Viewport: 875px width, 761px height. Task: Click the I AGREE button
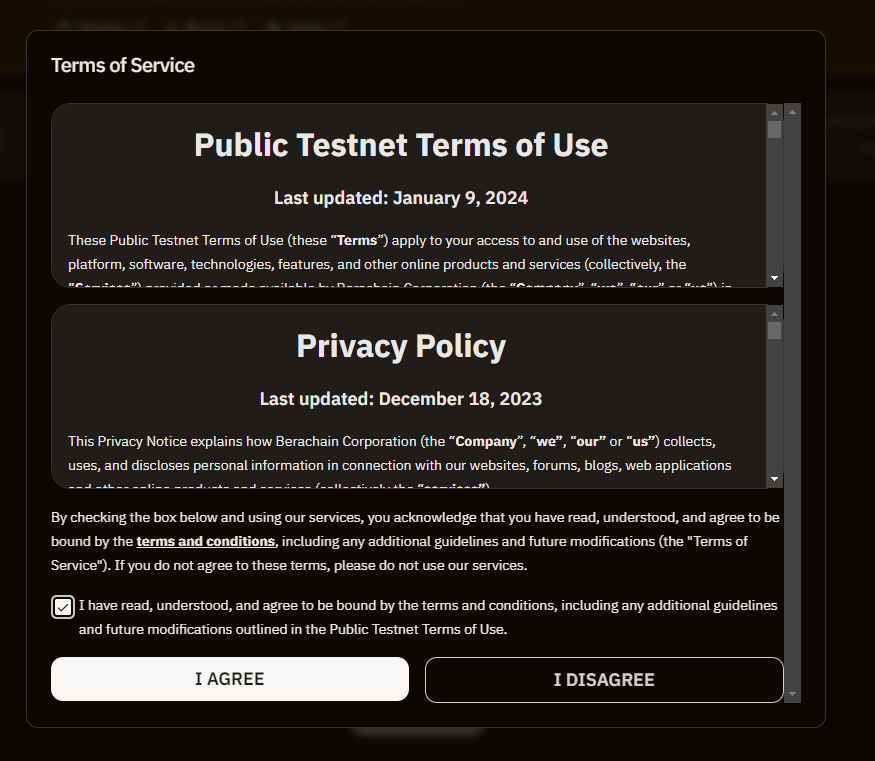(x=230, y=679)
